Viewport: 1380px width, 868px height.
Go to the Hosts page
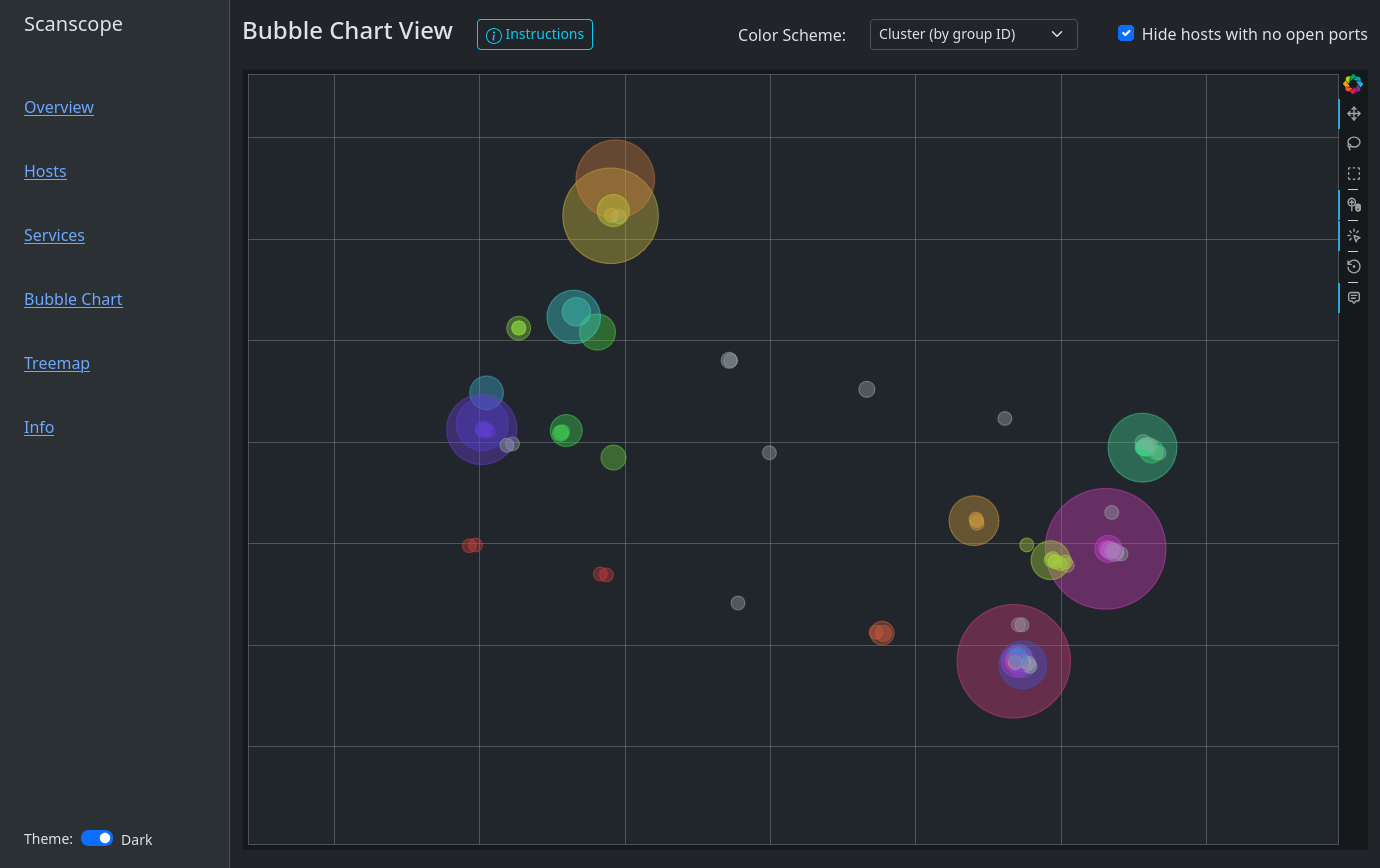[45, 171]
